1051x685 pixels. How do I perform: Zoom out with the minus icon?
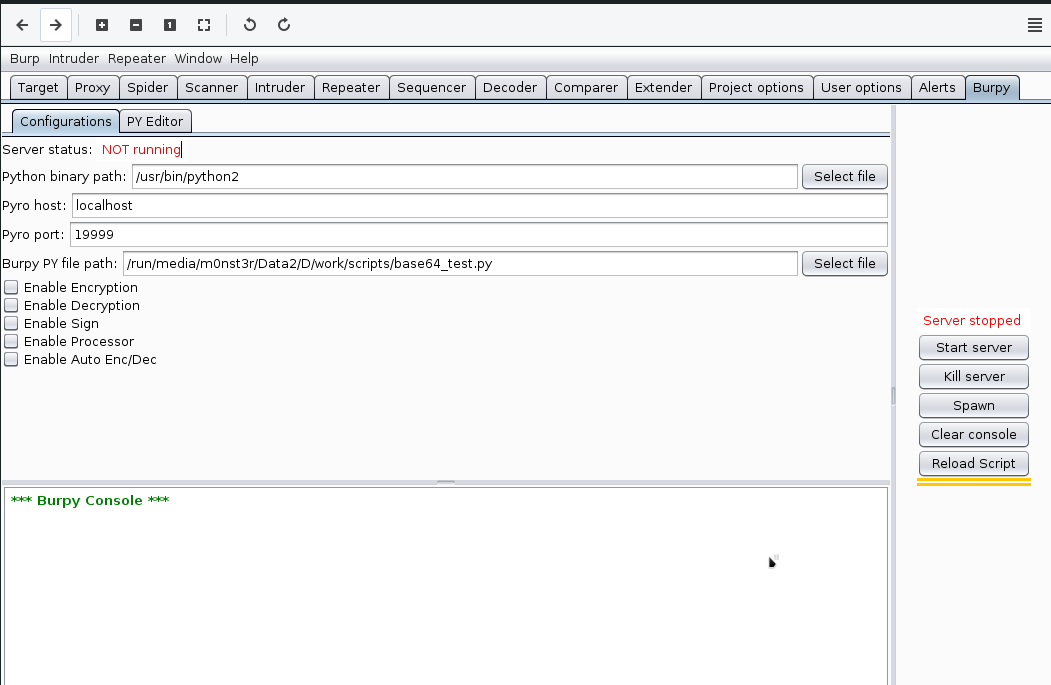tap(136, 25)
